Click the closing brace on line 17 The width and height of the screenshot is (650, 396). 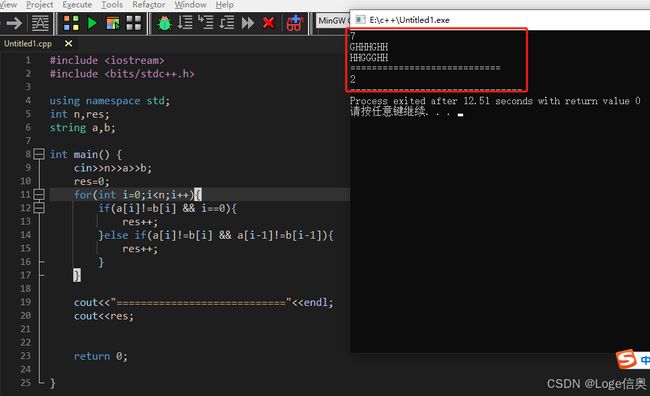[x=77, y=275]
